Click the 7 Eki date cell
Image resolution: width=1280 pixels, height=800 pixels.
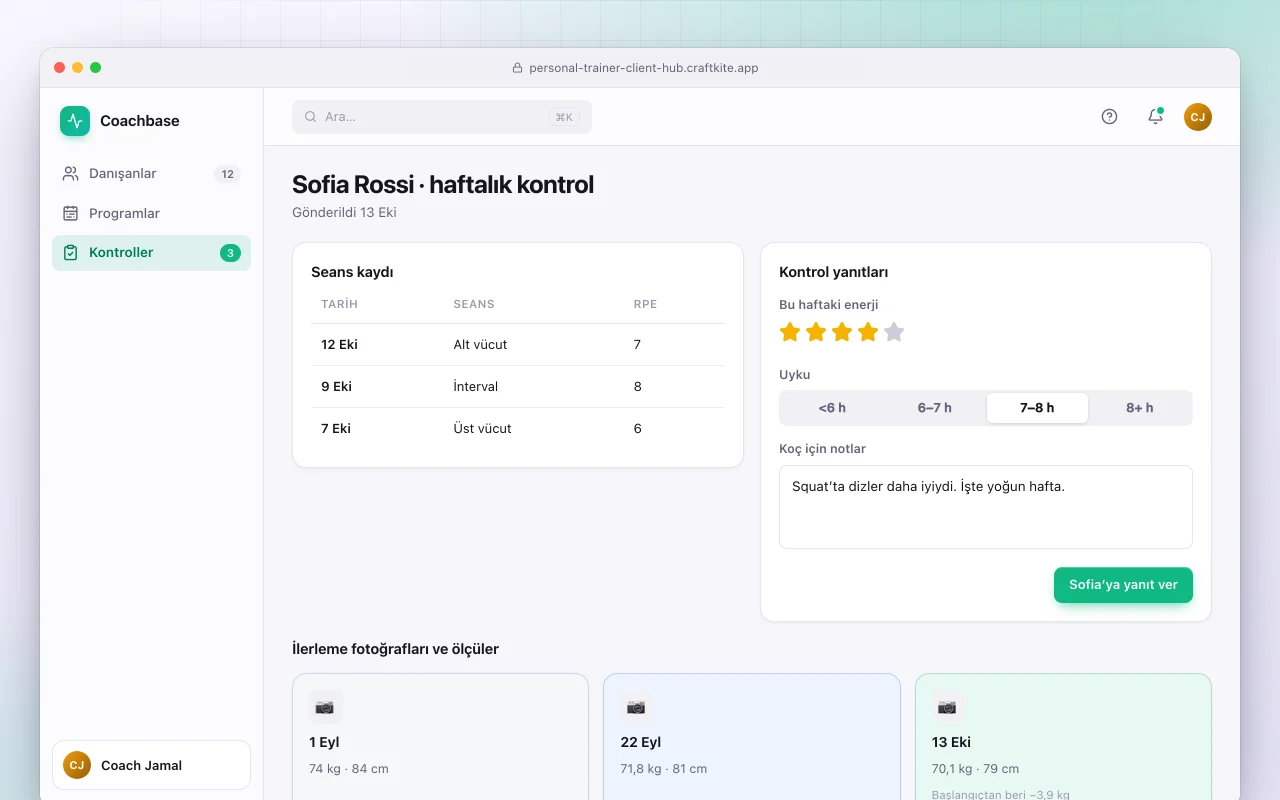click(336, 429)
